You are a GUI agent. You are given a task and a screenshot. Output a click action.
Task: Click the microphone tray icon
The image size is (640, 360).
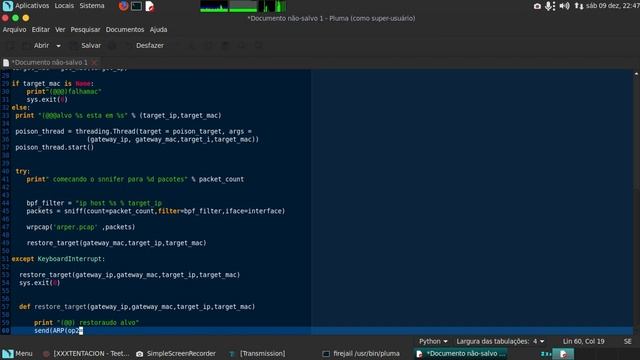[549, 6]
